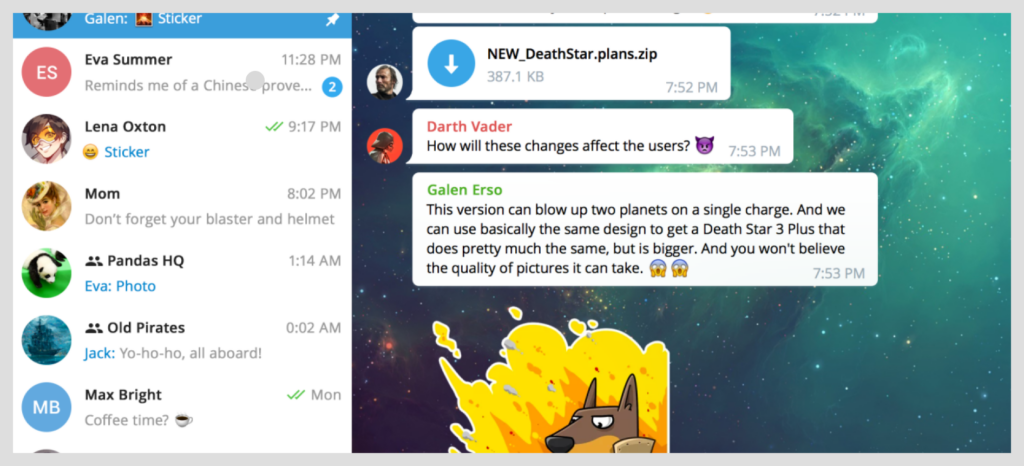Open the Pandas HQ conversation
Viewport: 1024px width, 466px height.
[182, 273]
